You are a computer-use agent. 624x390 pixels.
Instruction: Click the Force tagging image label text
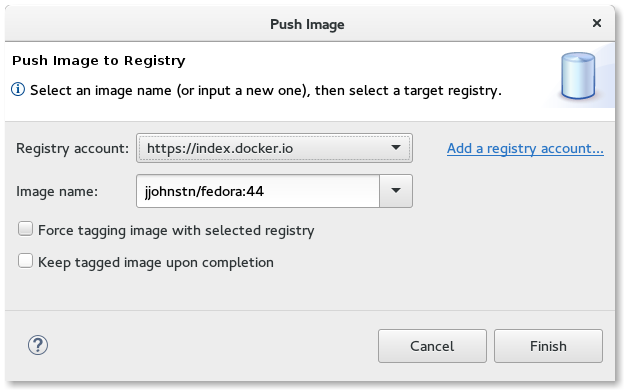[x=176, y=230]
